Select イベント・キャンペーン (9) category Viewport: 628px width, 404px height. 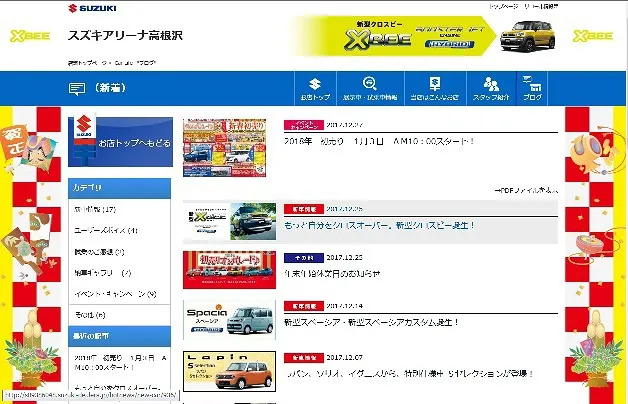[x=115, y=294]
